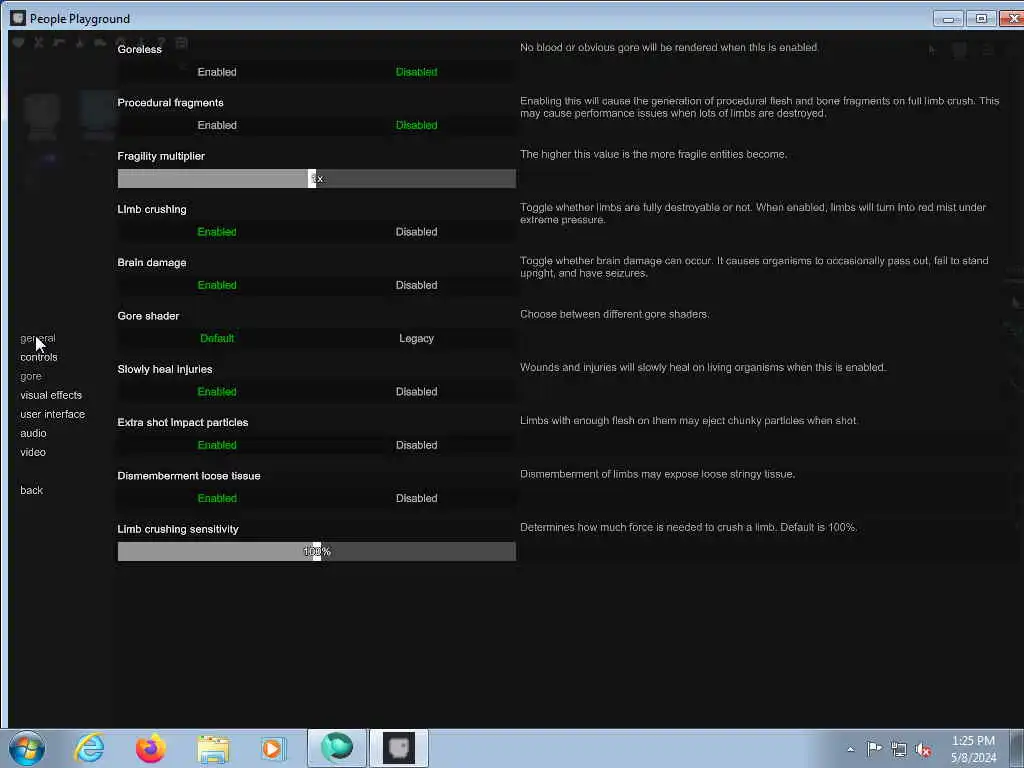Viewport: 1024px width, 768px height.
Task: Set Goreless to Enabled
Action: tap(217, 72)
